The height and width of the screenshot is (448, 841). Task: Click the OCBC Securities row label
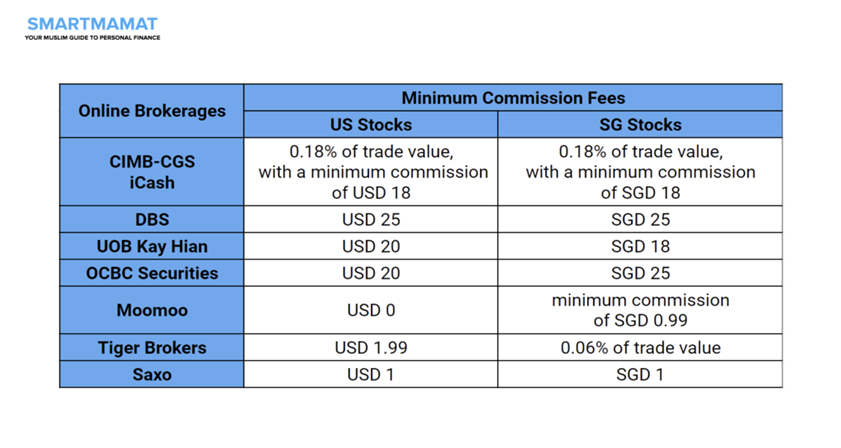click(152, 273)
